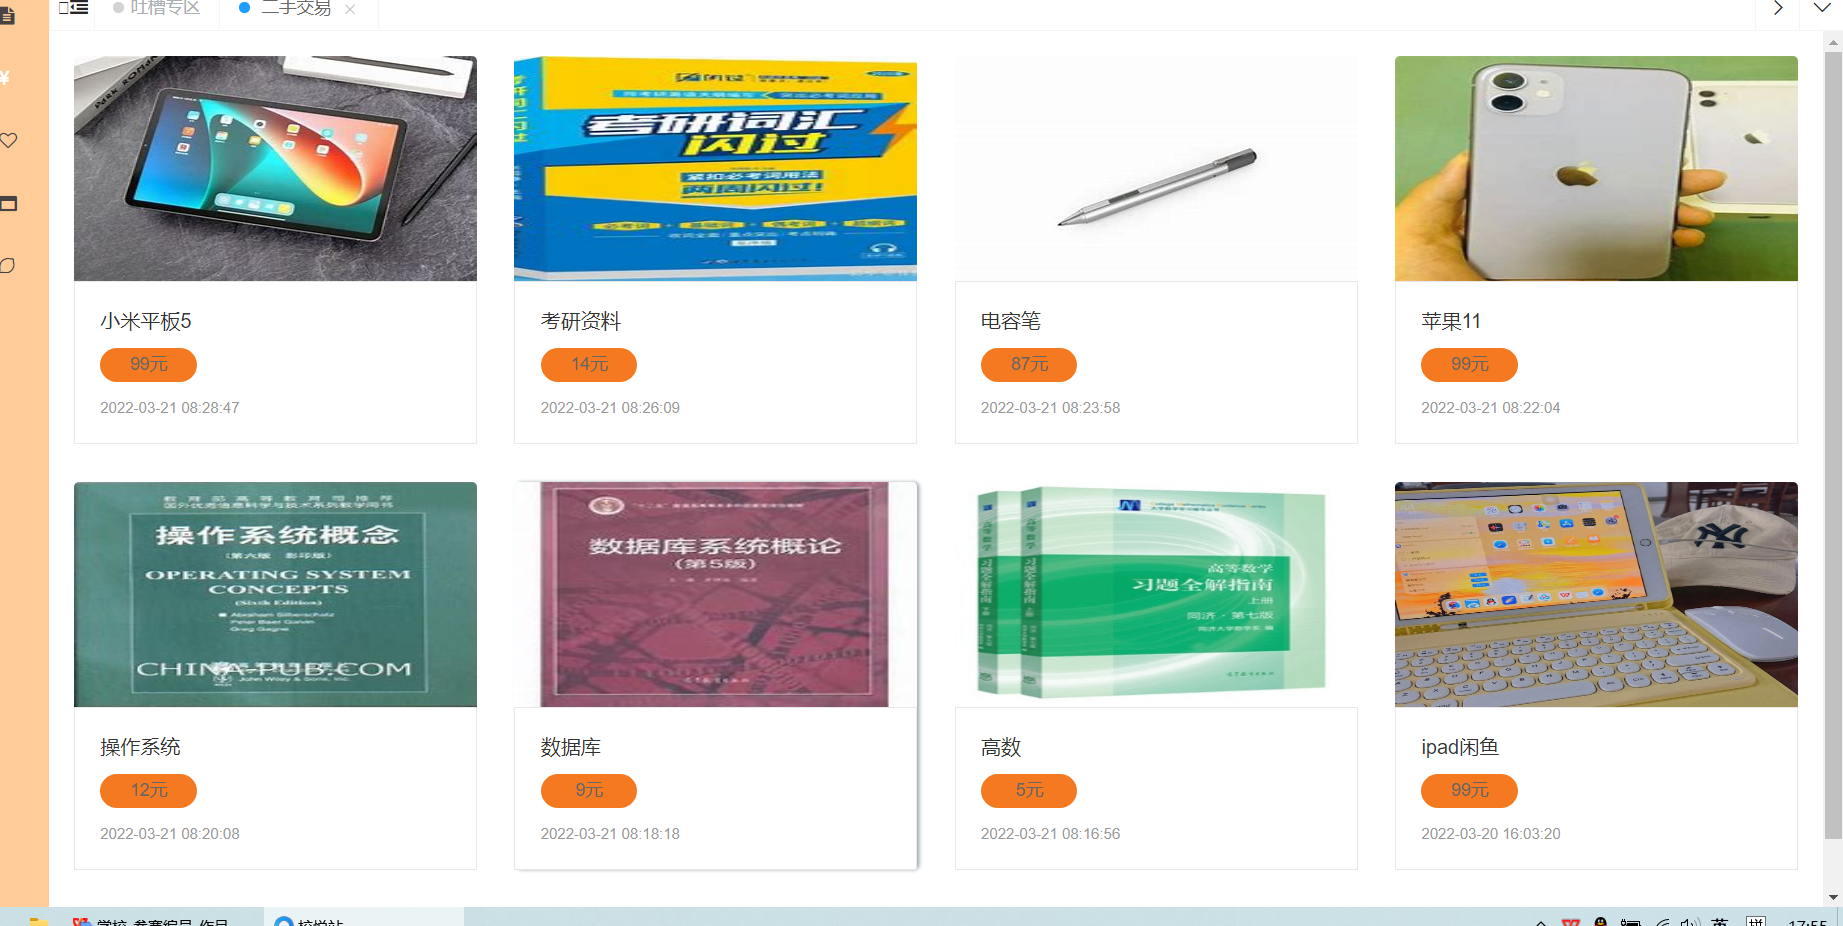Switch to the 吐槽专区 tab

165,8
